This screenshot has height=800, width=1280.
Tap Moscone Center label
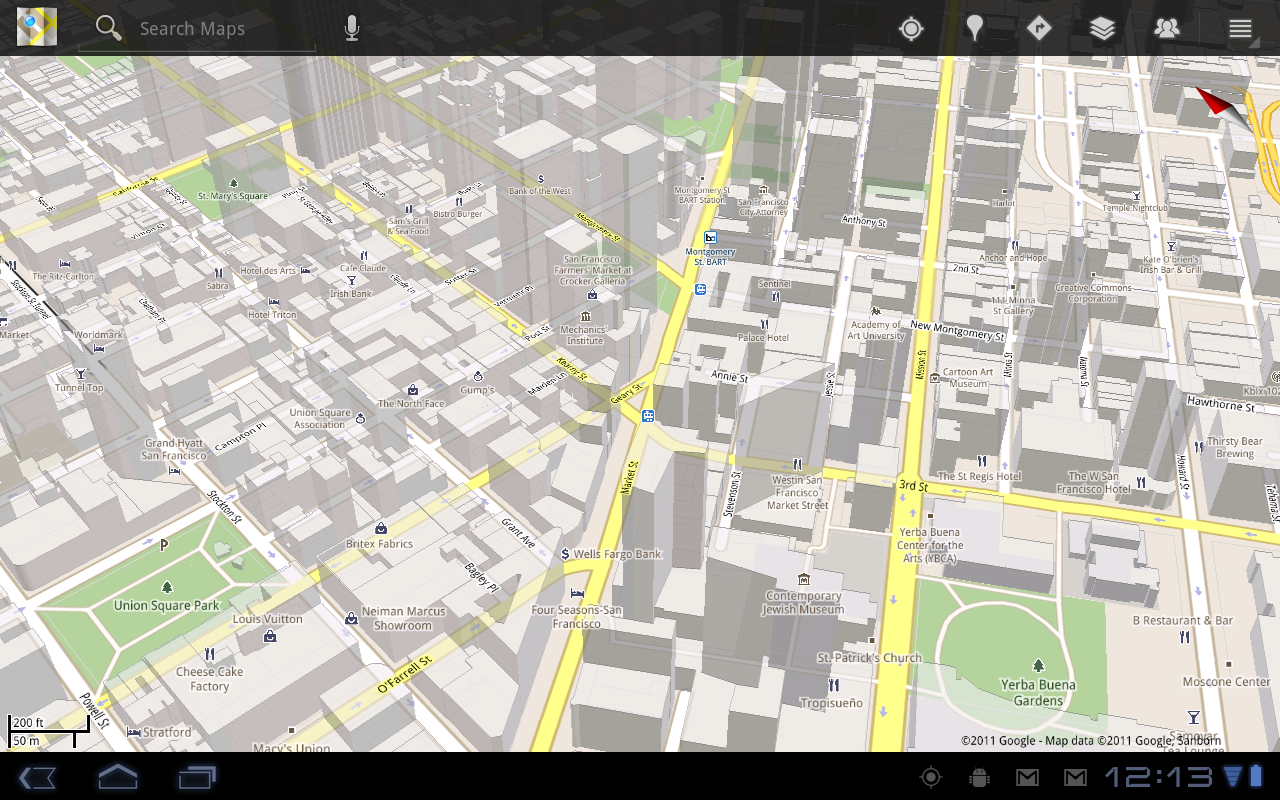click(1226, 682)
